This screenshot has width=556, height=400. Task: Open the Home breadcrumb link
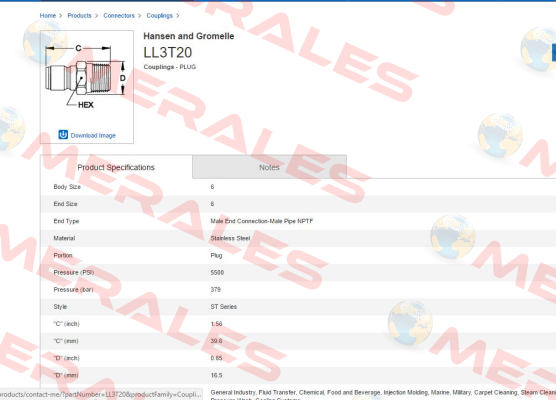point(48,16)
